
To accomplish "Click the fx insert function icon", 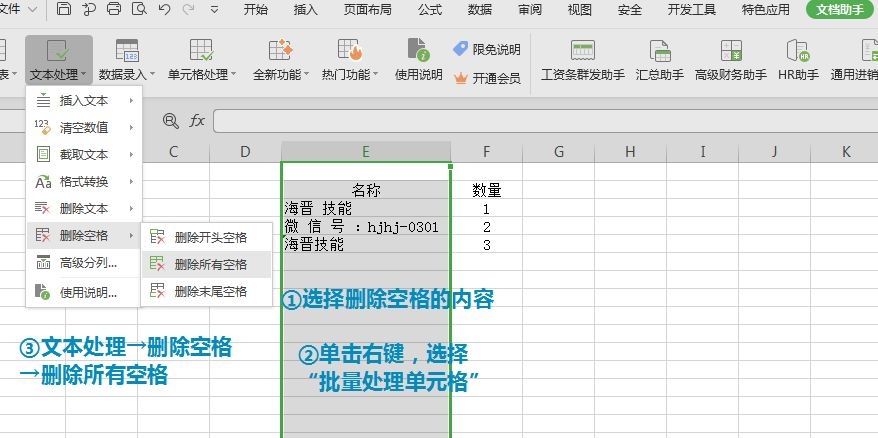I will [197, 120].
